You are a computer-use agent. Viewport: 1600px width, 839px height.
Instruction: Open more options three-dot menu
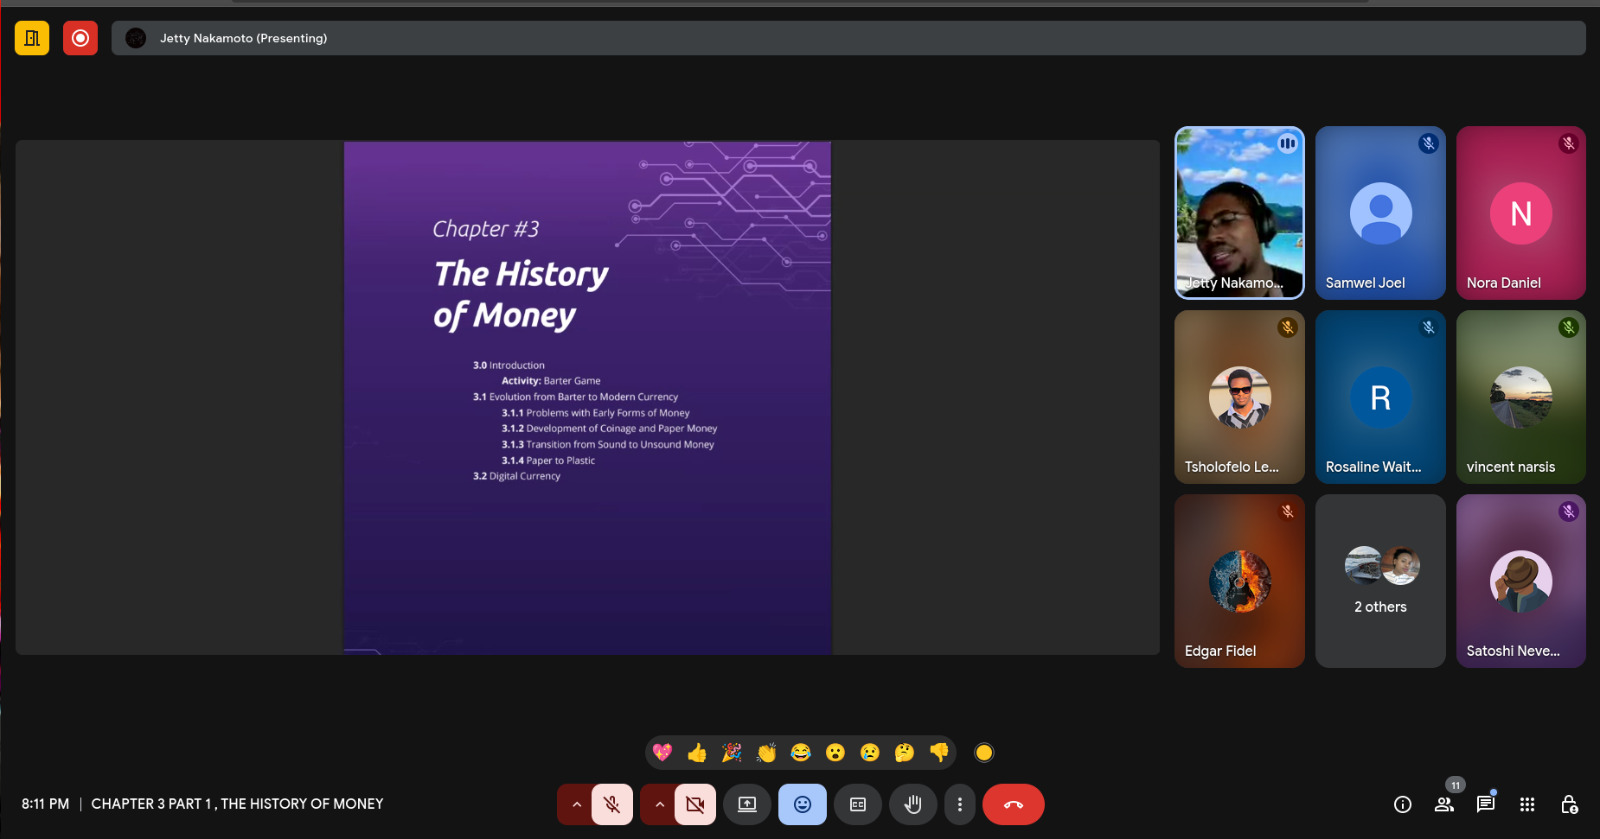pos(959,804)
